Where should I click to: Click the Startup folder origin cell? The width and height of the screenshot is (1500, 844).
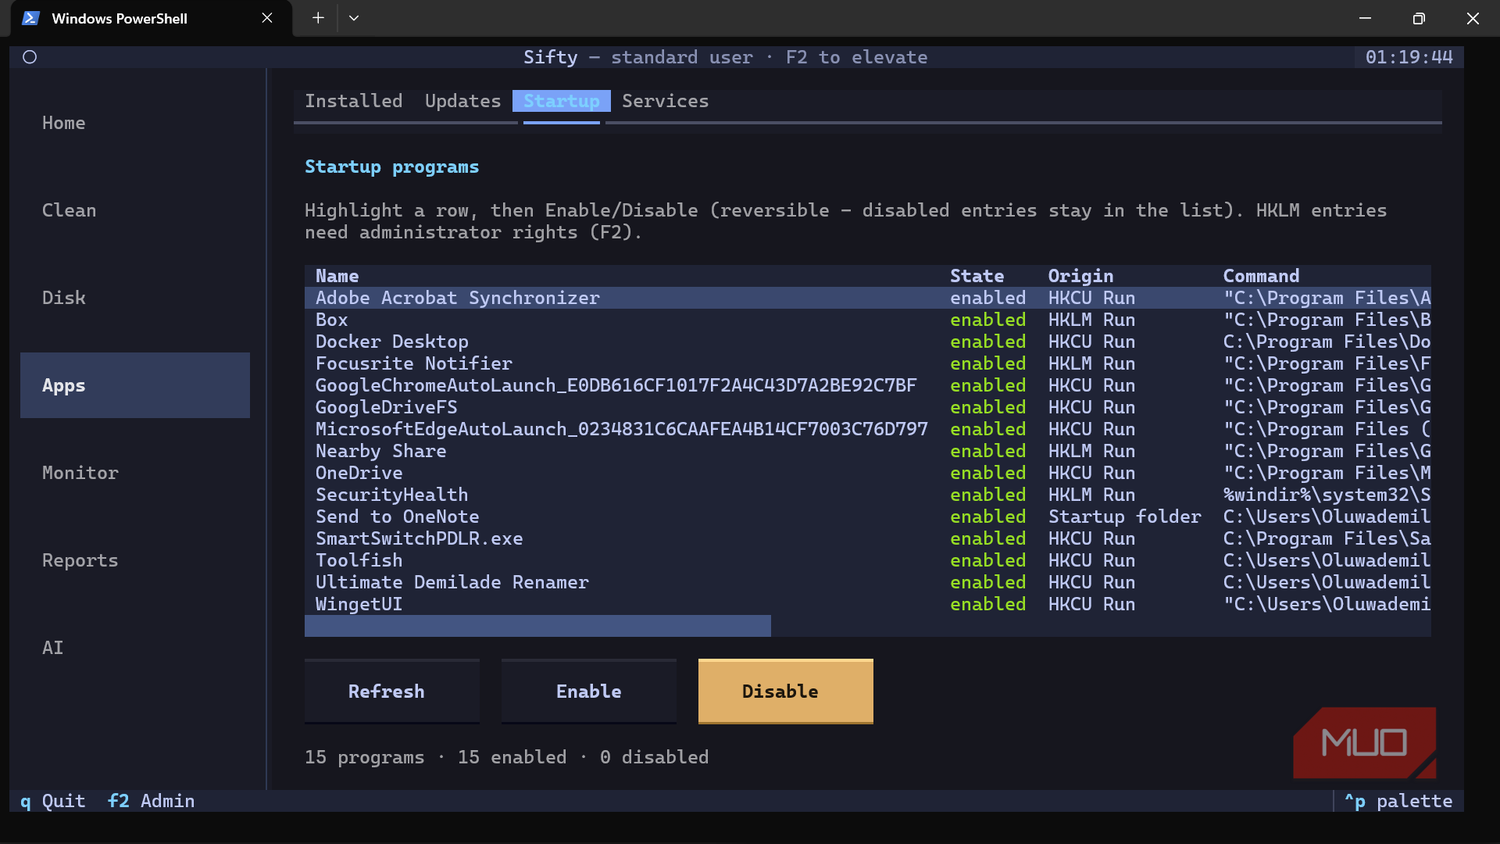point(1124,517)
